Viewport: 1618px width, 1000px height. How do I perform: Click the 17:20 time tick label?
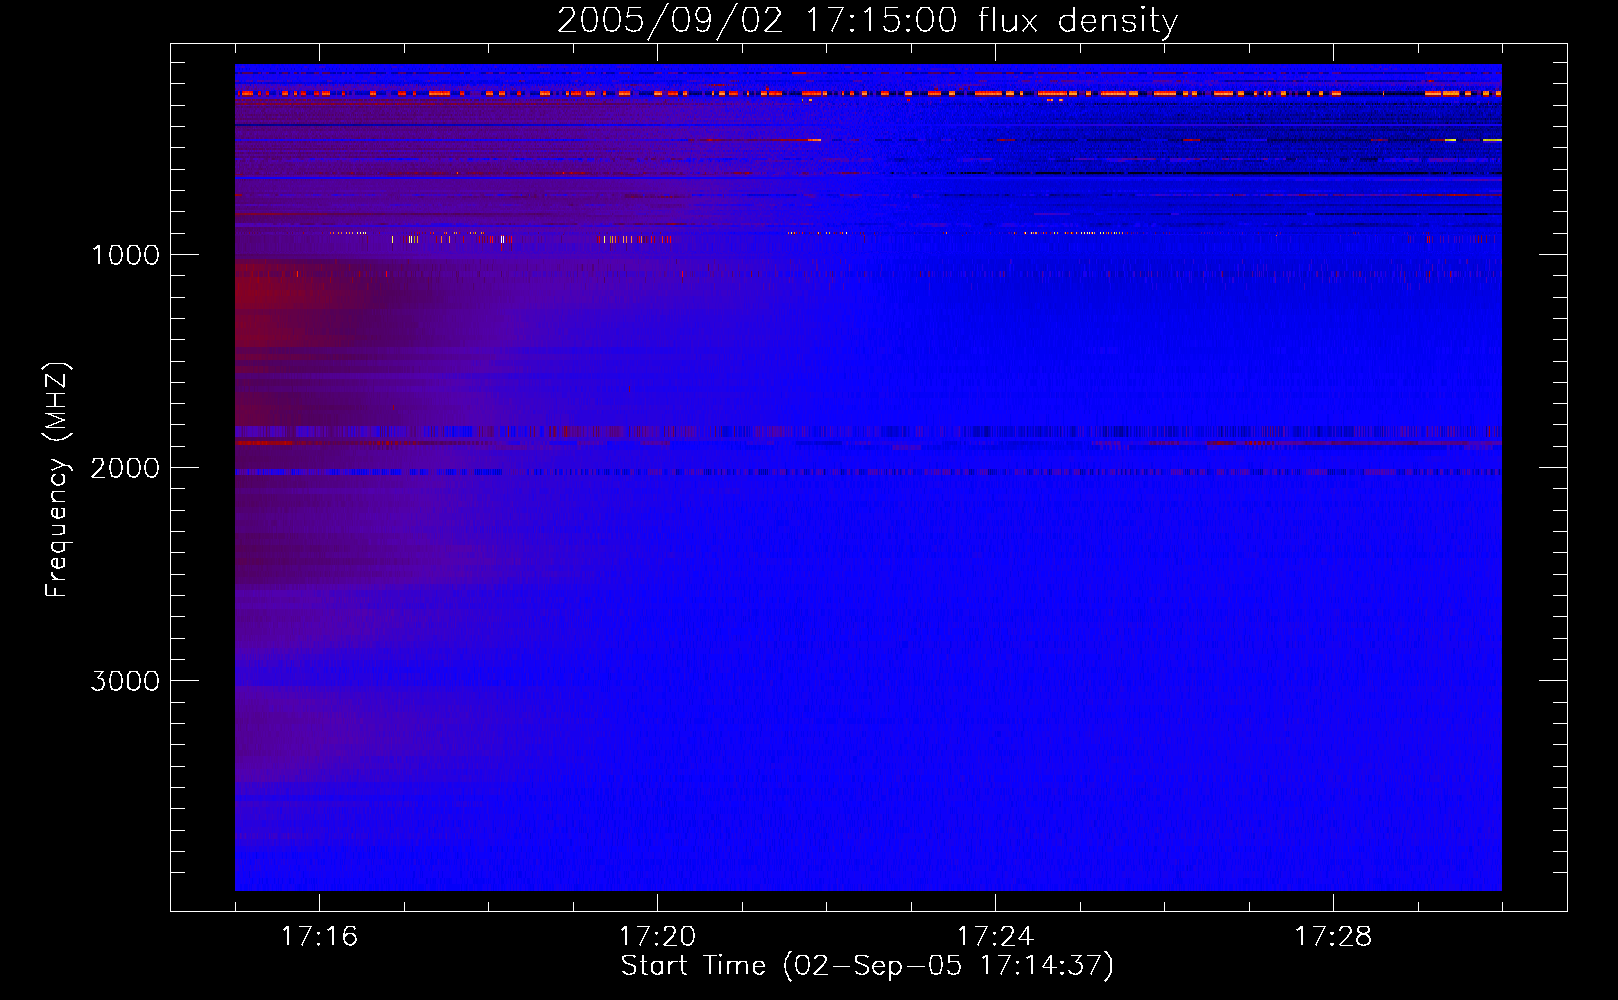pyautogui.click(x=657, y=937)
